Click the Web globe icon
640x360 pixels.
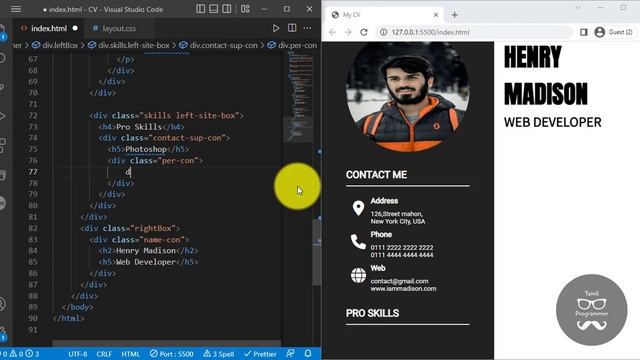coord(358,276)
